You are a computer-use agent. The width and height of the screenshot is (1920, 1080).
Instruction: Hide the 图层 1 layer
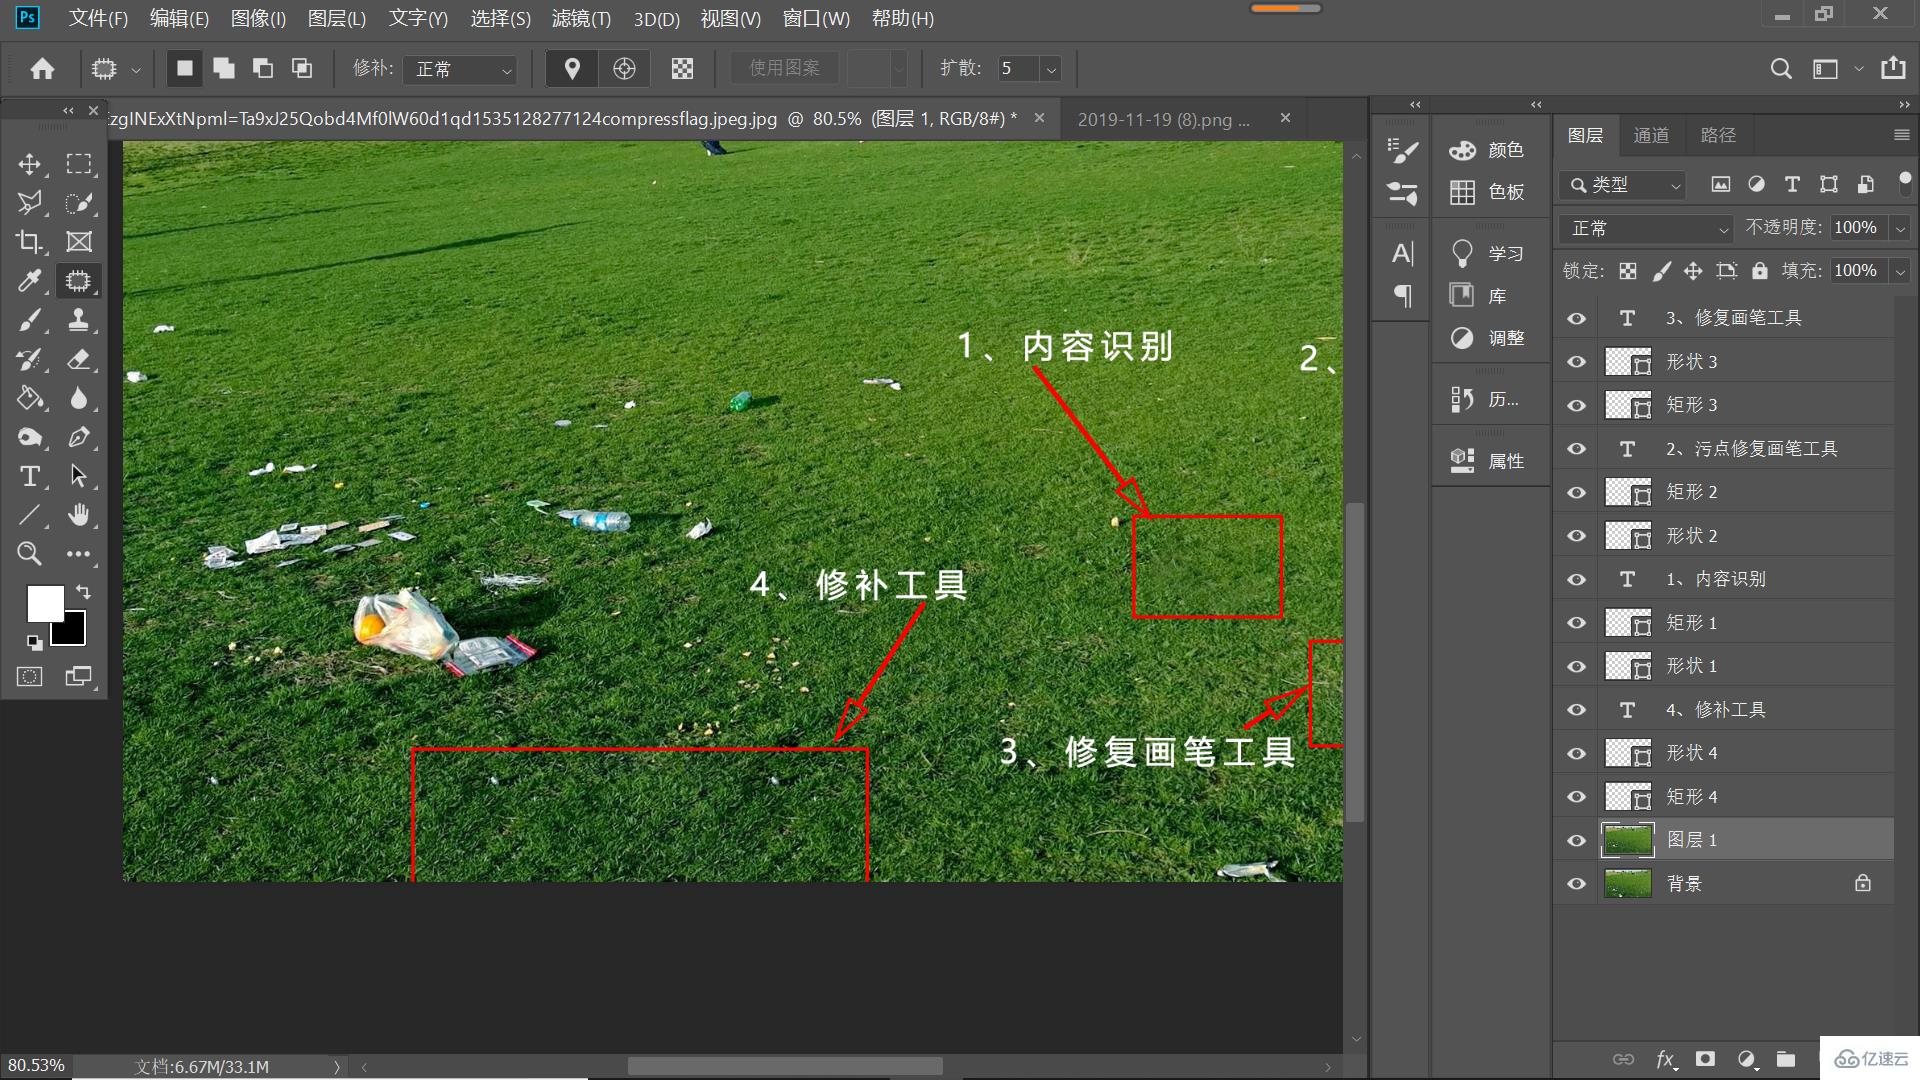click(x=1577, y=840)
